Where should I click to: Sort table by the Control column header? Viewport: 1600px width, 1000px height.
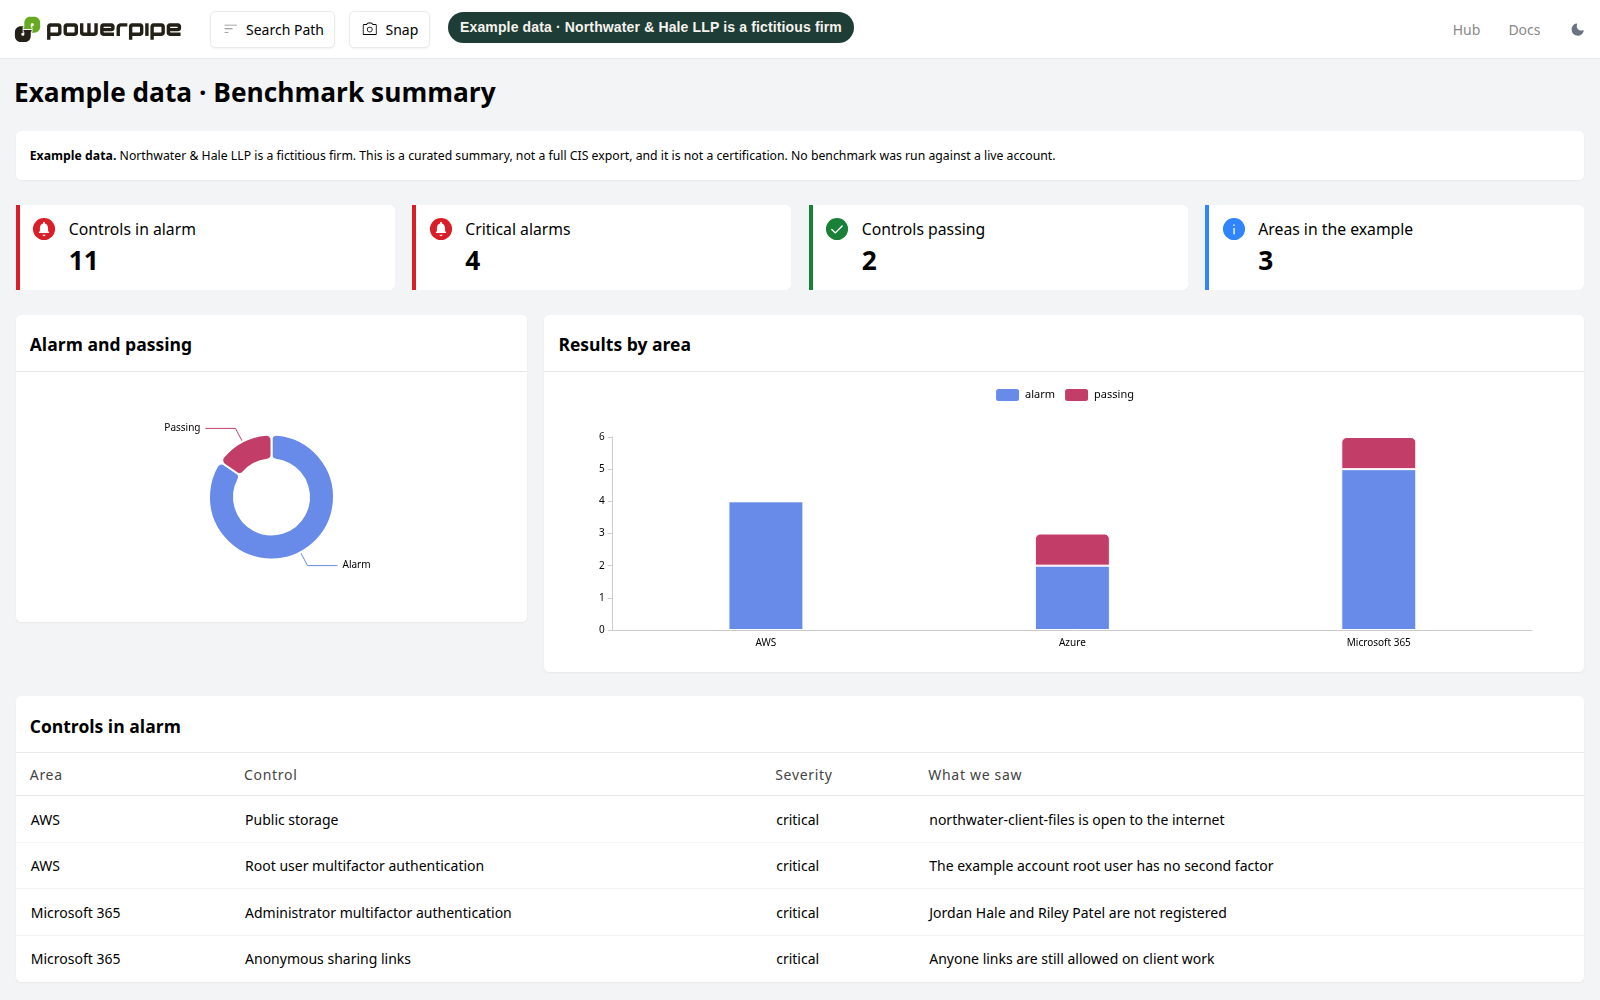tap(270, 775)
